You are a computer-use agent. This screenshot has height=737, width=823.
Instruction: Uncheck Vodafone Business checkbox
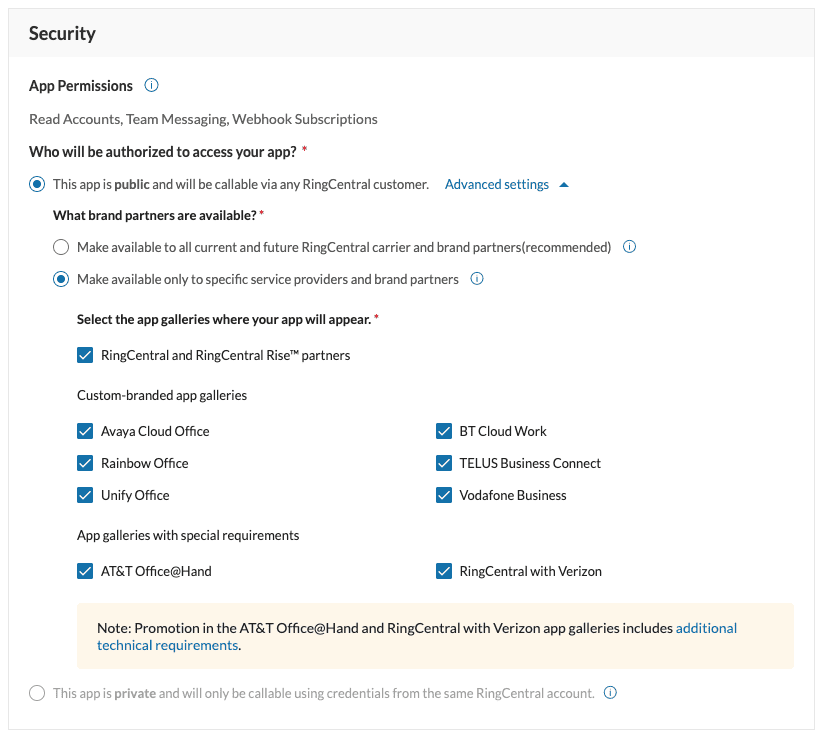pos(444,495)
